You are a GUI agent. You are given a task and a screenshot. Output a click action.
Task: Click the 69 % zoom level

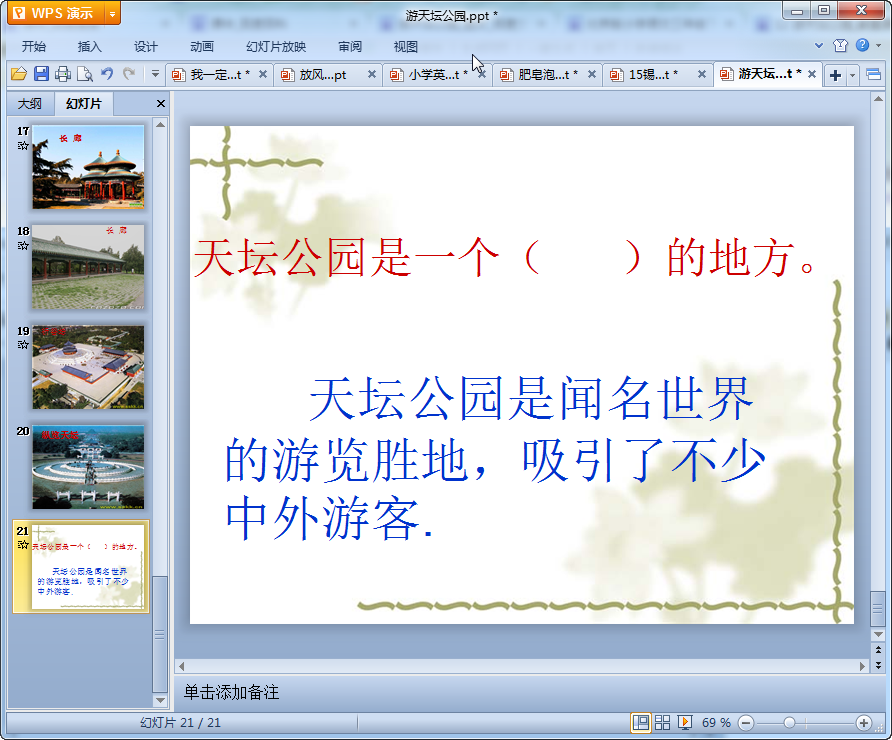pos(716,723)
